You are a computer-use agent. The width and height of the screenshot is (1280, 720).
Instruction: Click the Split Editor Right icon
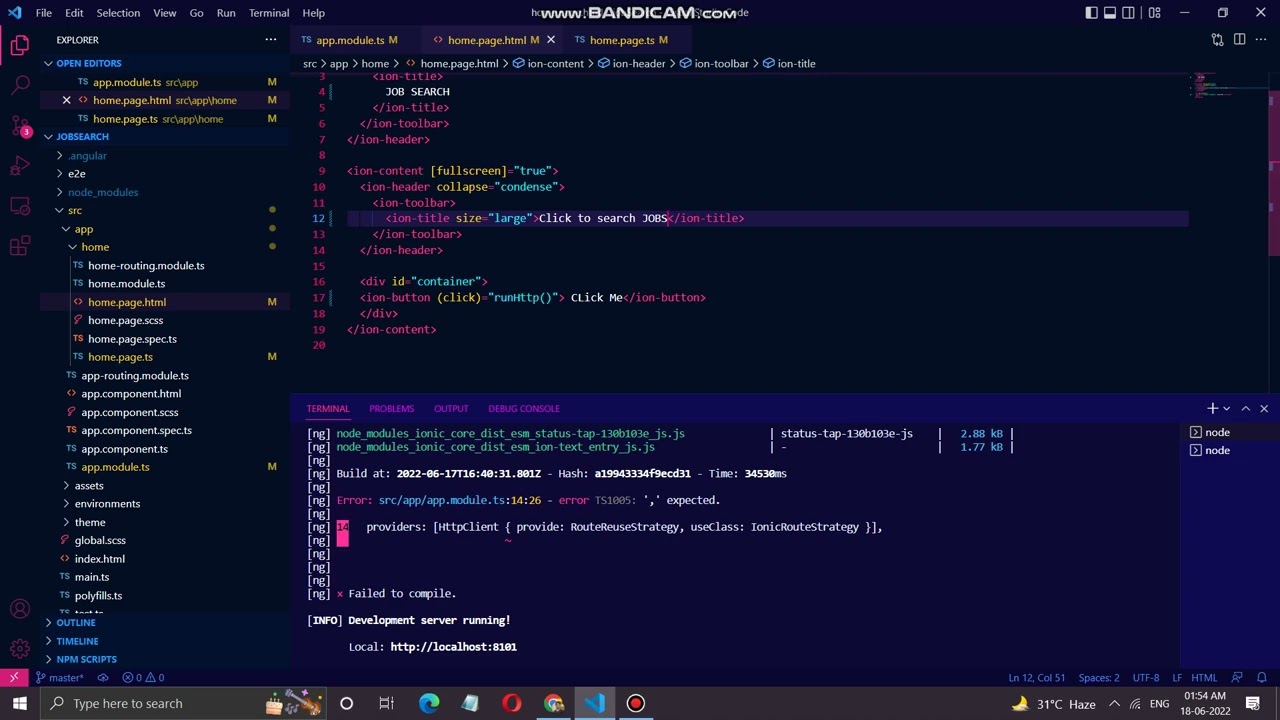point(1239,40)
